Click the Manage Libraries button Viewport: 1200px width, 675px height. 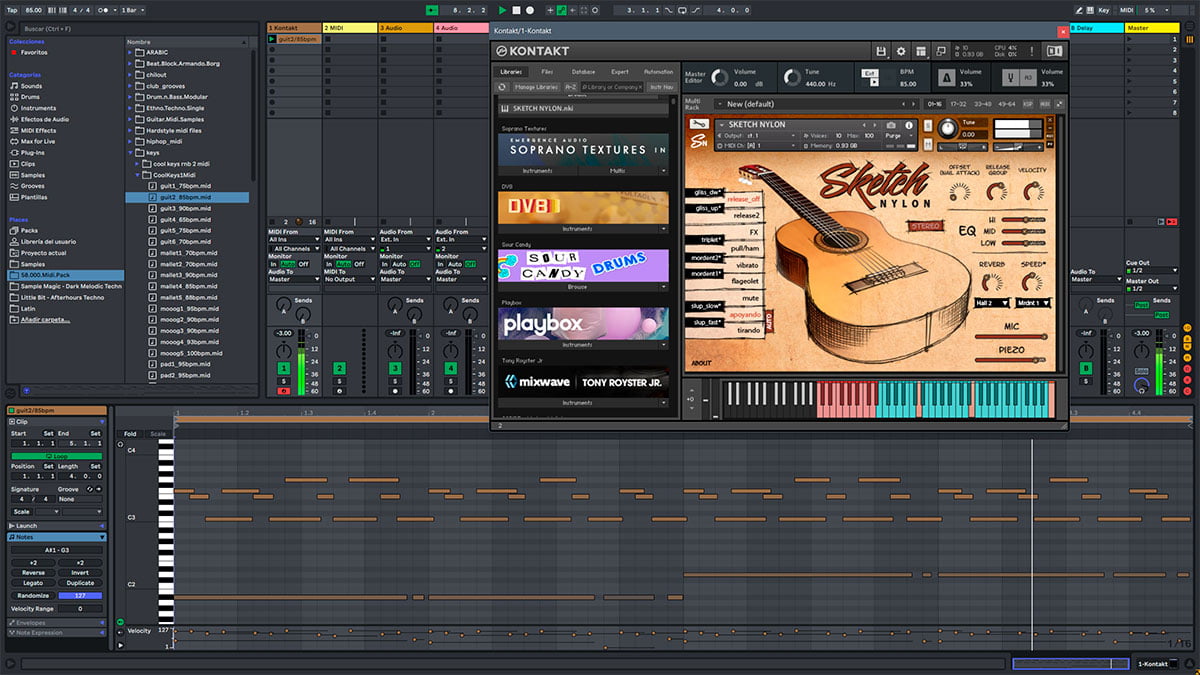tap(537, 87)
